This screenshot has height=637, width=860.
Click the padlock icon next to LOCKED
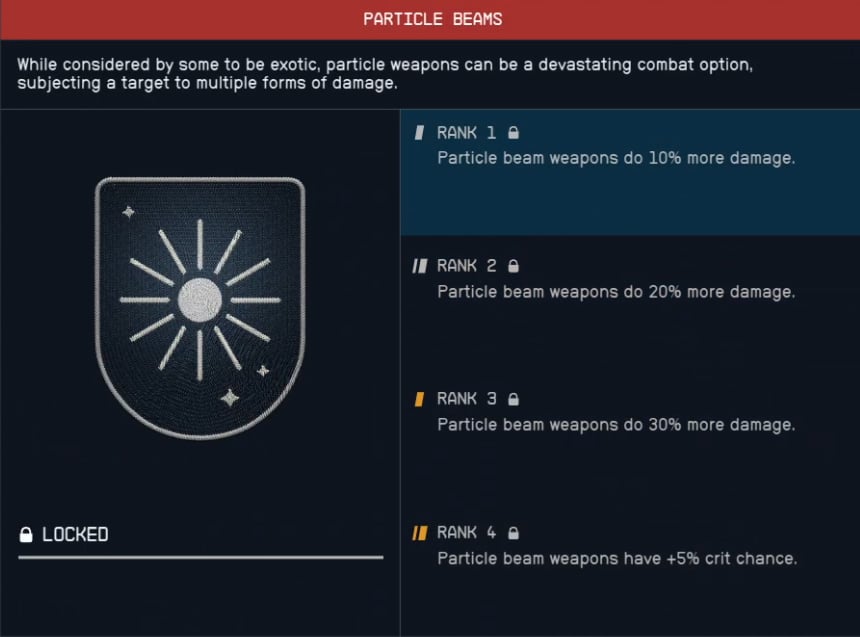pos(27,534)
